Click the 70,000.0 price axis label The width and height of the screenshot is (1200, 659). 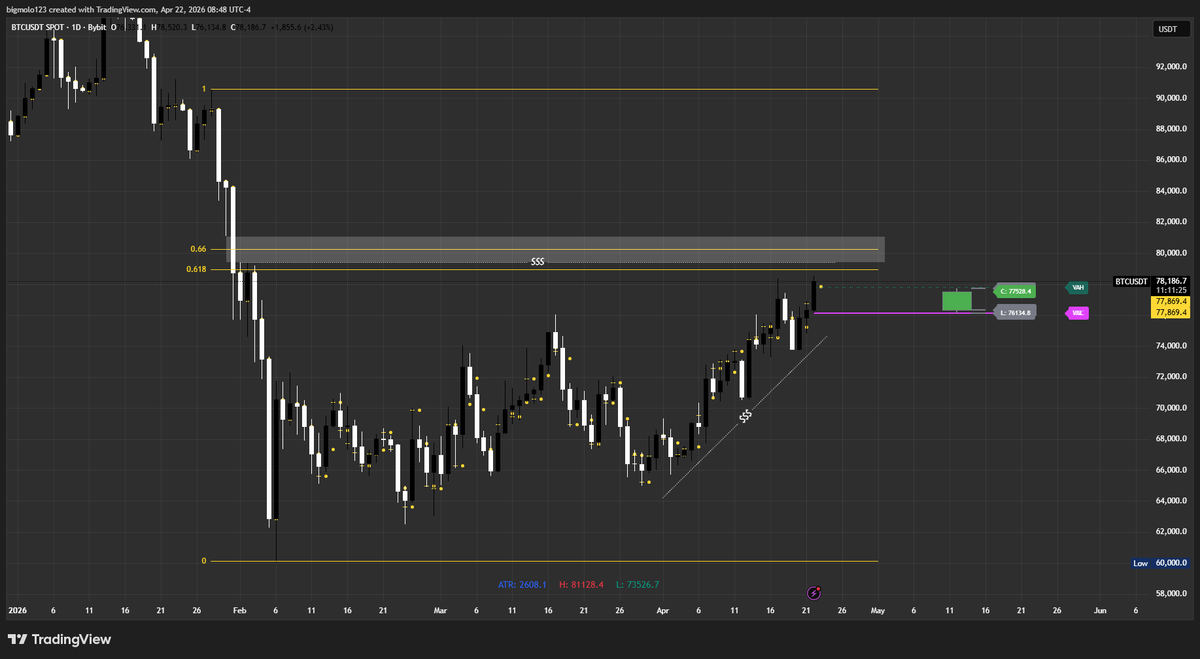pos(1170,408)
